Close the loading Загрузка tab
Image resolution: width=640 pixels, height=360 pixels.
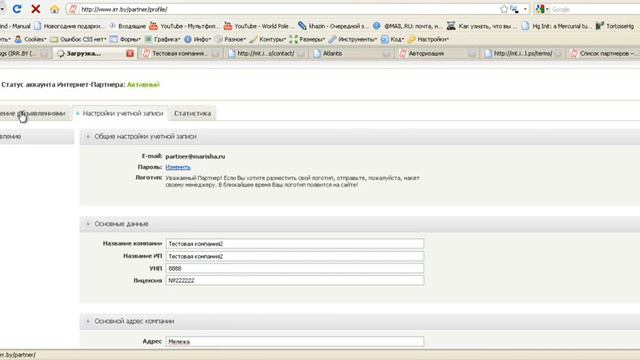click(130, 53)
